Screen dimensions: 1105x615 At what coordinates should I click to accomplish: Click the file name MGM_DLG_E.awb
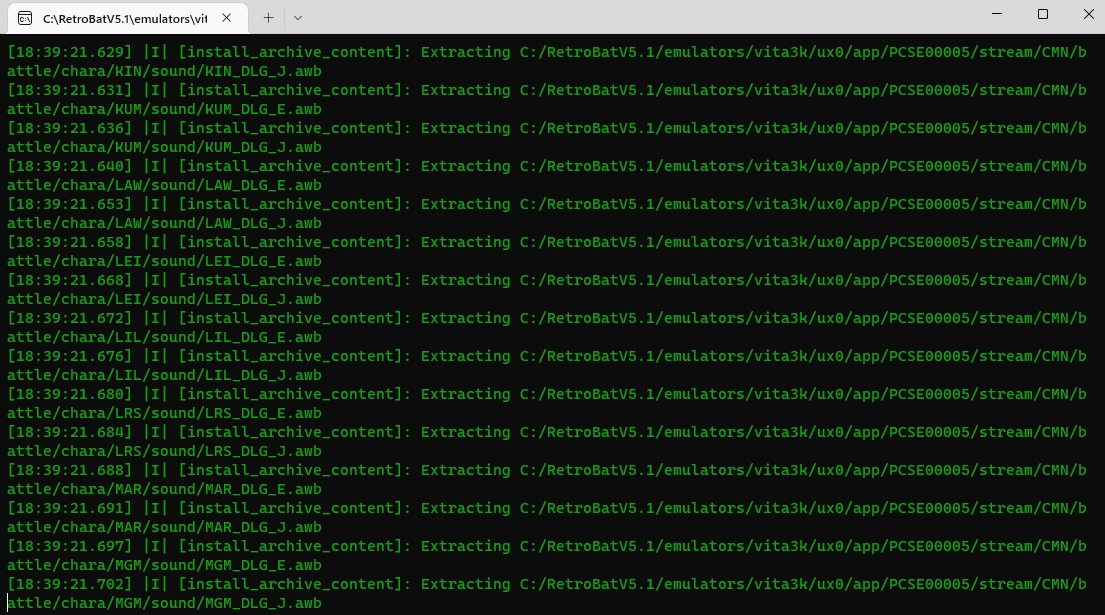[264, 566]
